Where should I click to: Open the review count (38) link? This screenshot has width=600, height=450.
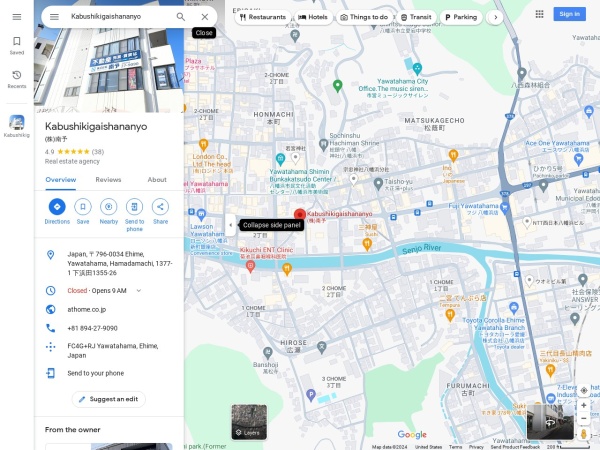tap(98, 152)
